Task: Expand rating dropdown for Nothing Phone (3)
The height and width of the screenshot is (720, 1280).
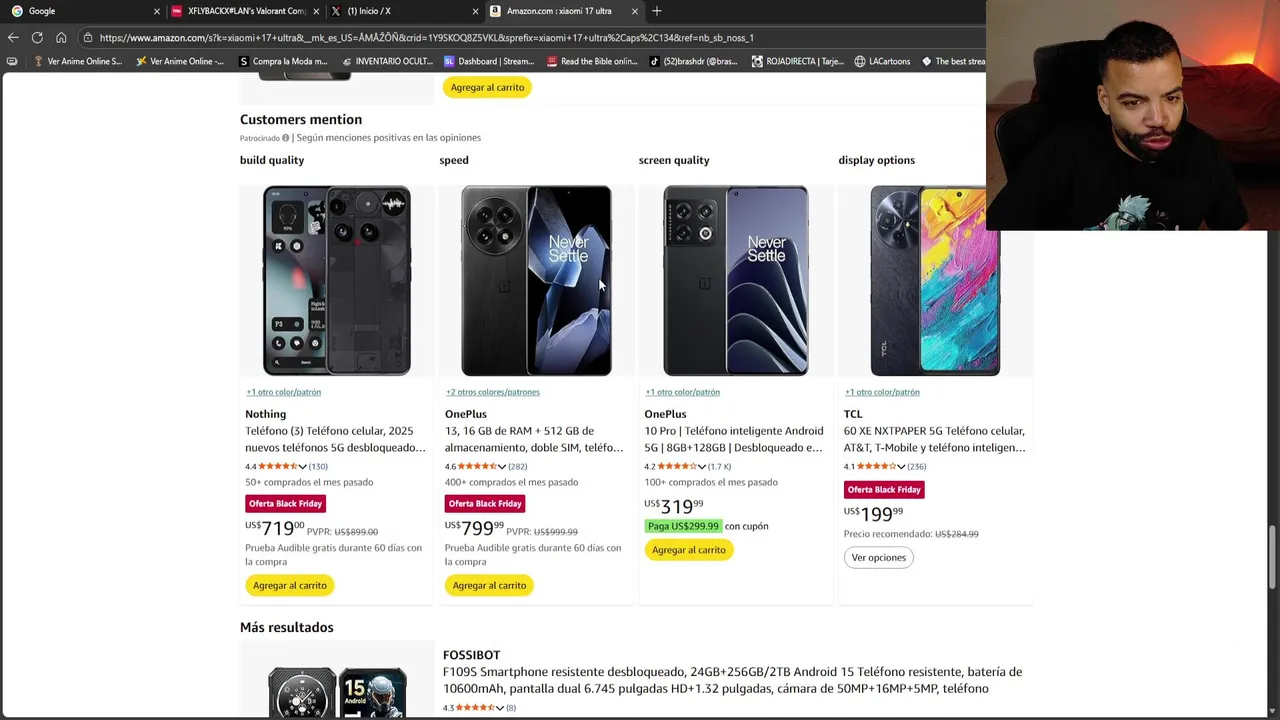Action: click(x=302, y=467)
